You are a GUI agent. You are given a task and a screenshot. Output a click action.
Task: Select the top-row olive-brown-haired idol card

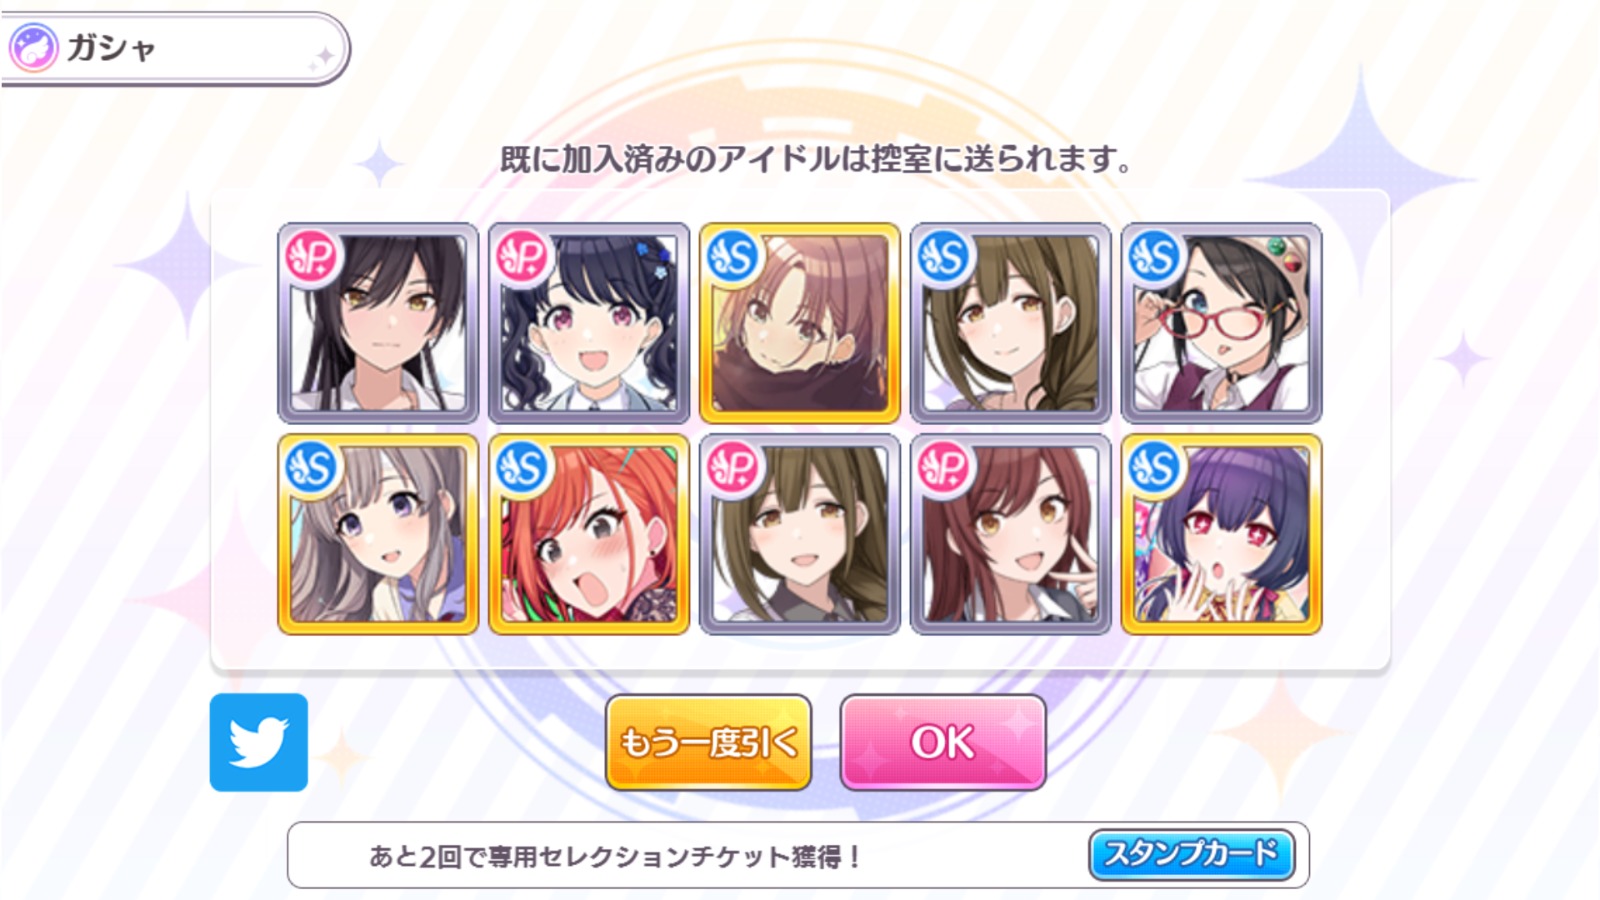tap(1011, 323)
